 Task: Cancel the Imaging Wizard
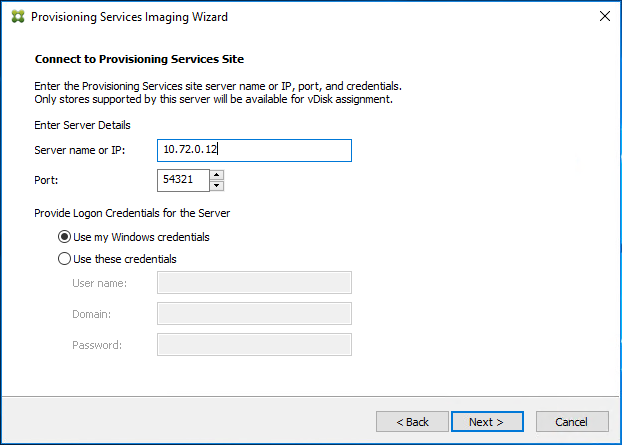point(572,422)
